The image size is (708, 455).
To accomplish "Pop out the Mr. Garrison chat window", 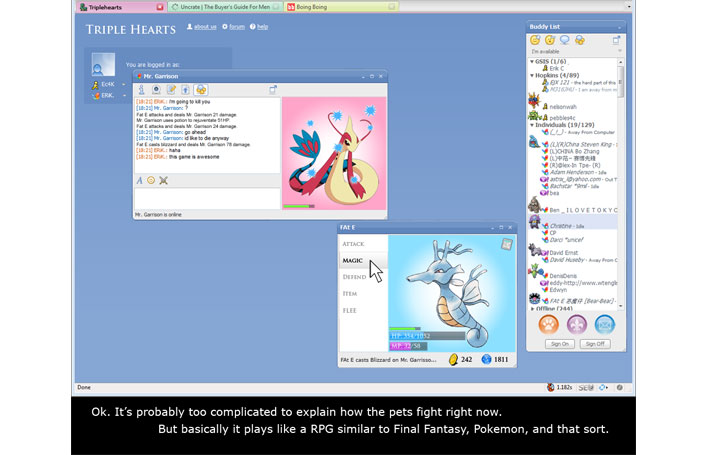I will [x=272, y=90].
